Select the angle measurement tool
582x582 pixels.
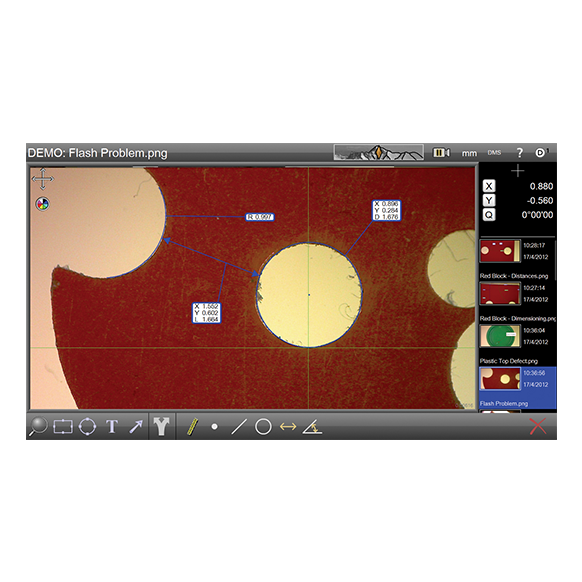point(312,427)
